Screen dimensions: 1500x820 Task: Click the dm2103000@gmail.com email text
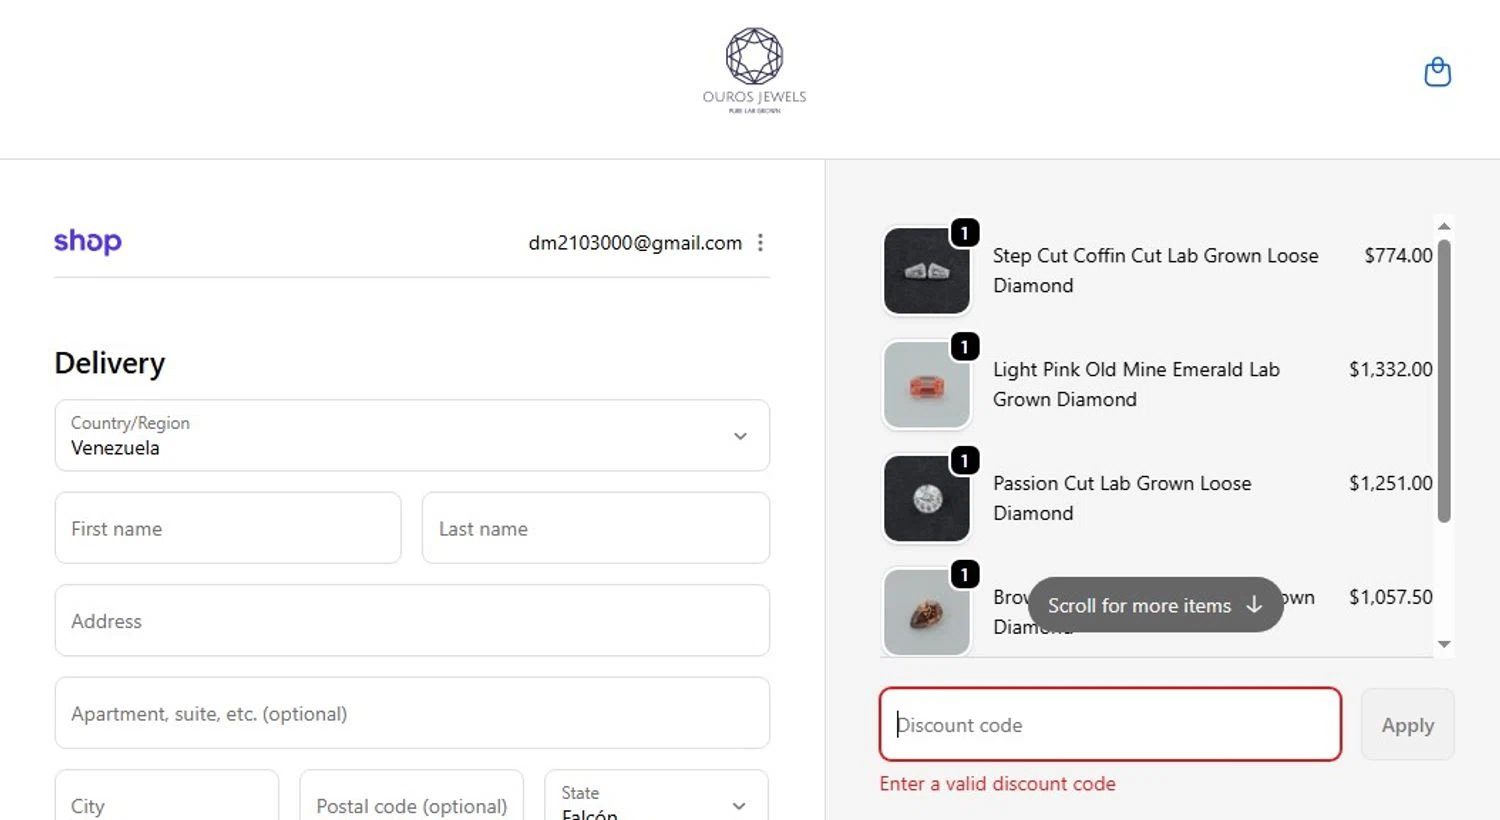[635, 243]
